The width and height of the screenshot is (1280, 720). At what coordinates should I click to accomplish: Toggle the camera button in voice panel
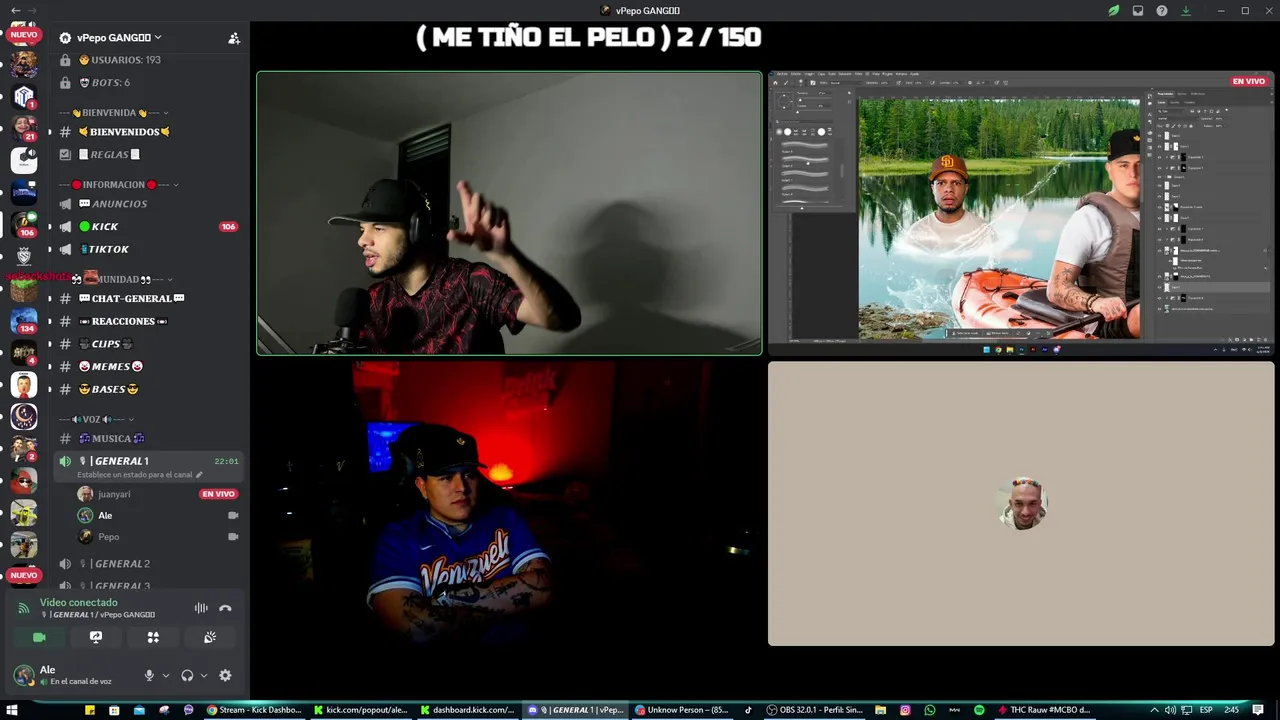coord(39,637)
